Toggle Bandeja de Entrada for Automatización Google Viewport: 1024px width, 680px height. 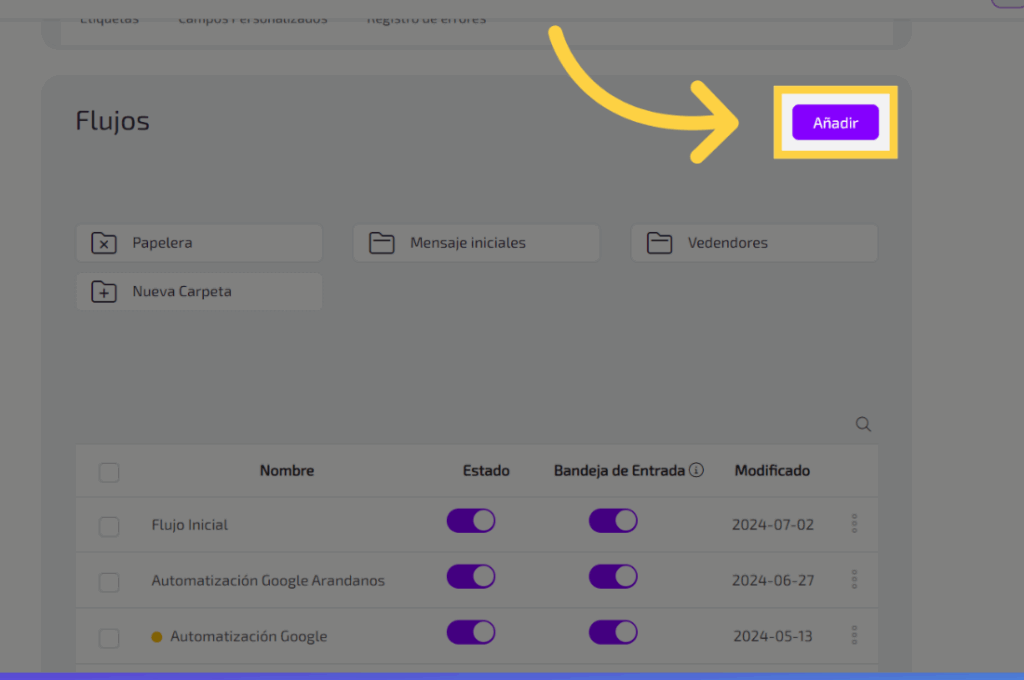point(613,632)
